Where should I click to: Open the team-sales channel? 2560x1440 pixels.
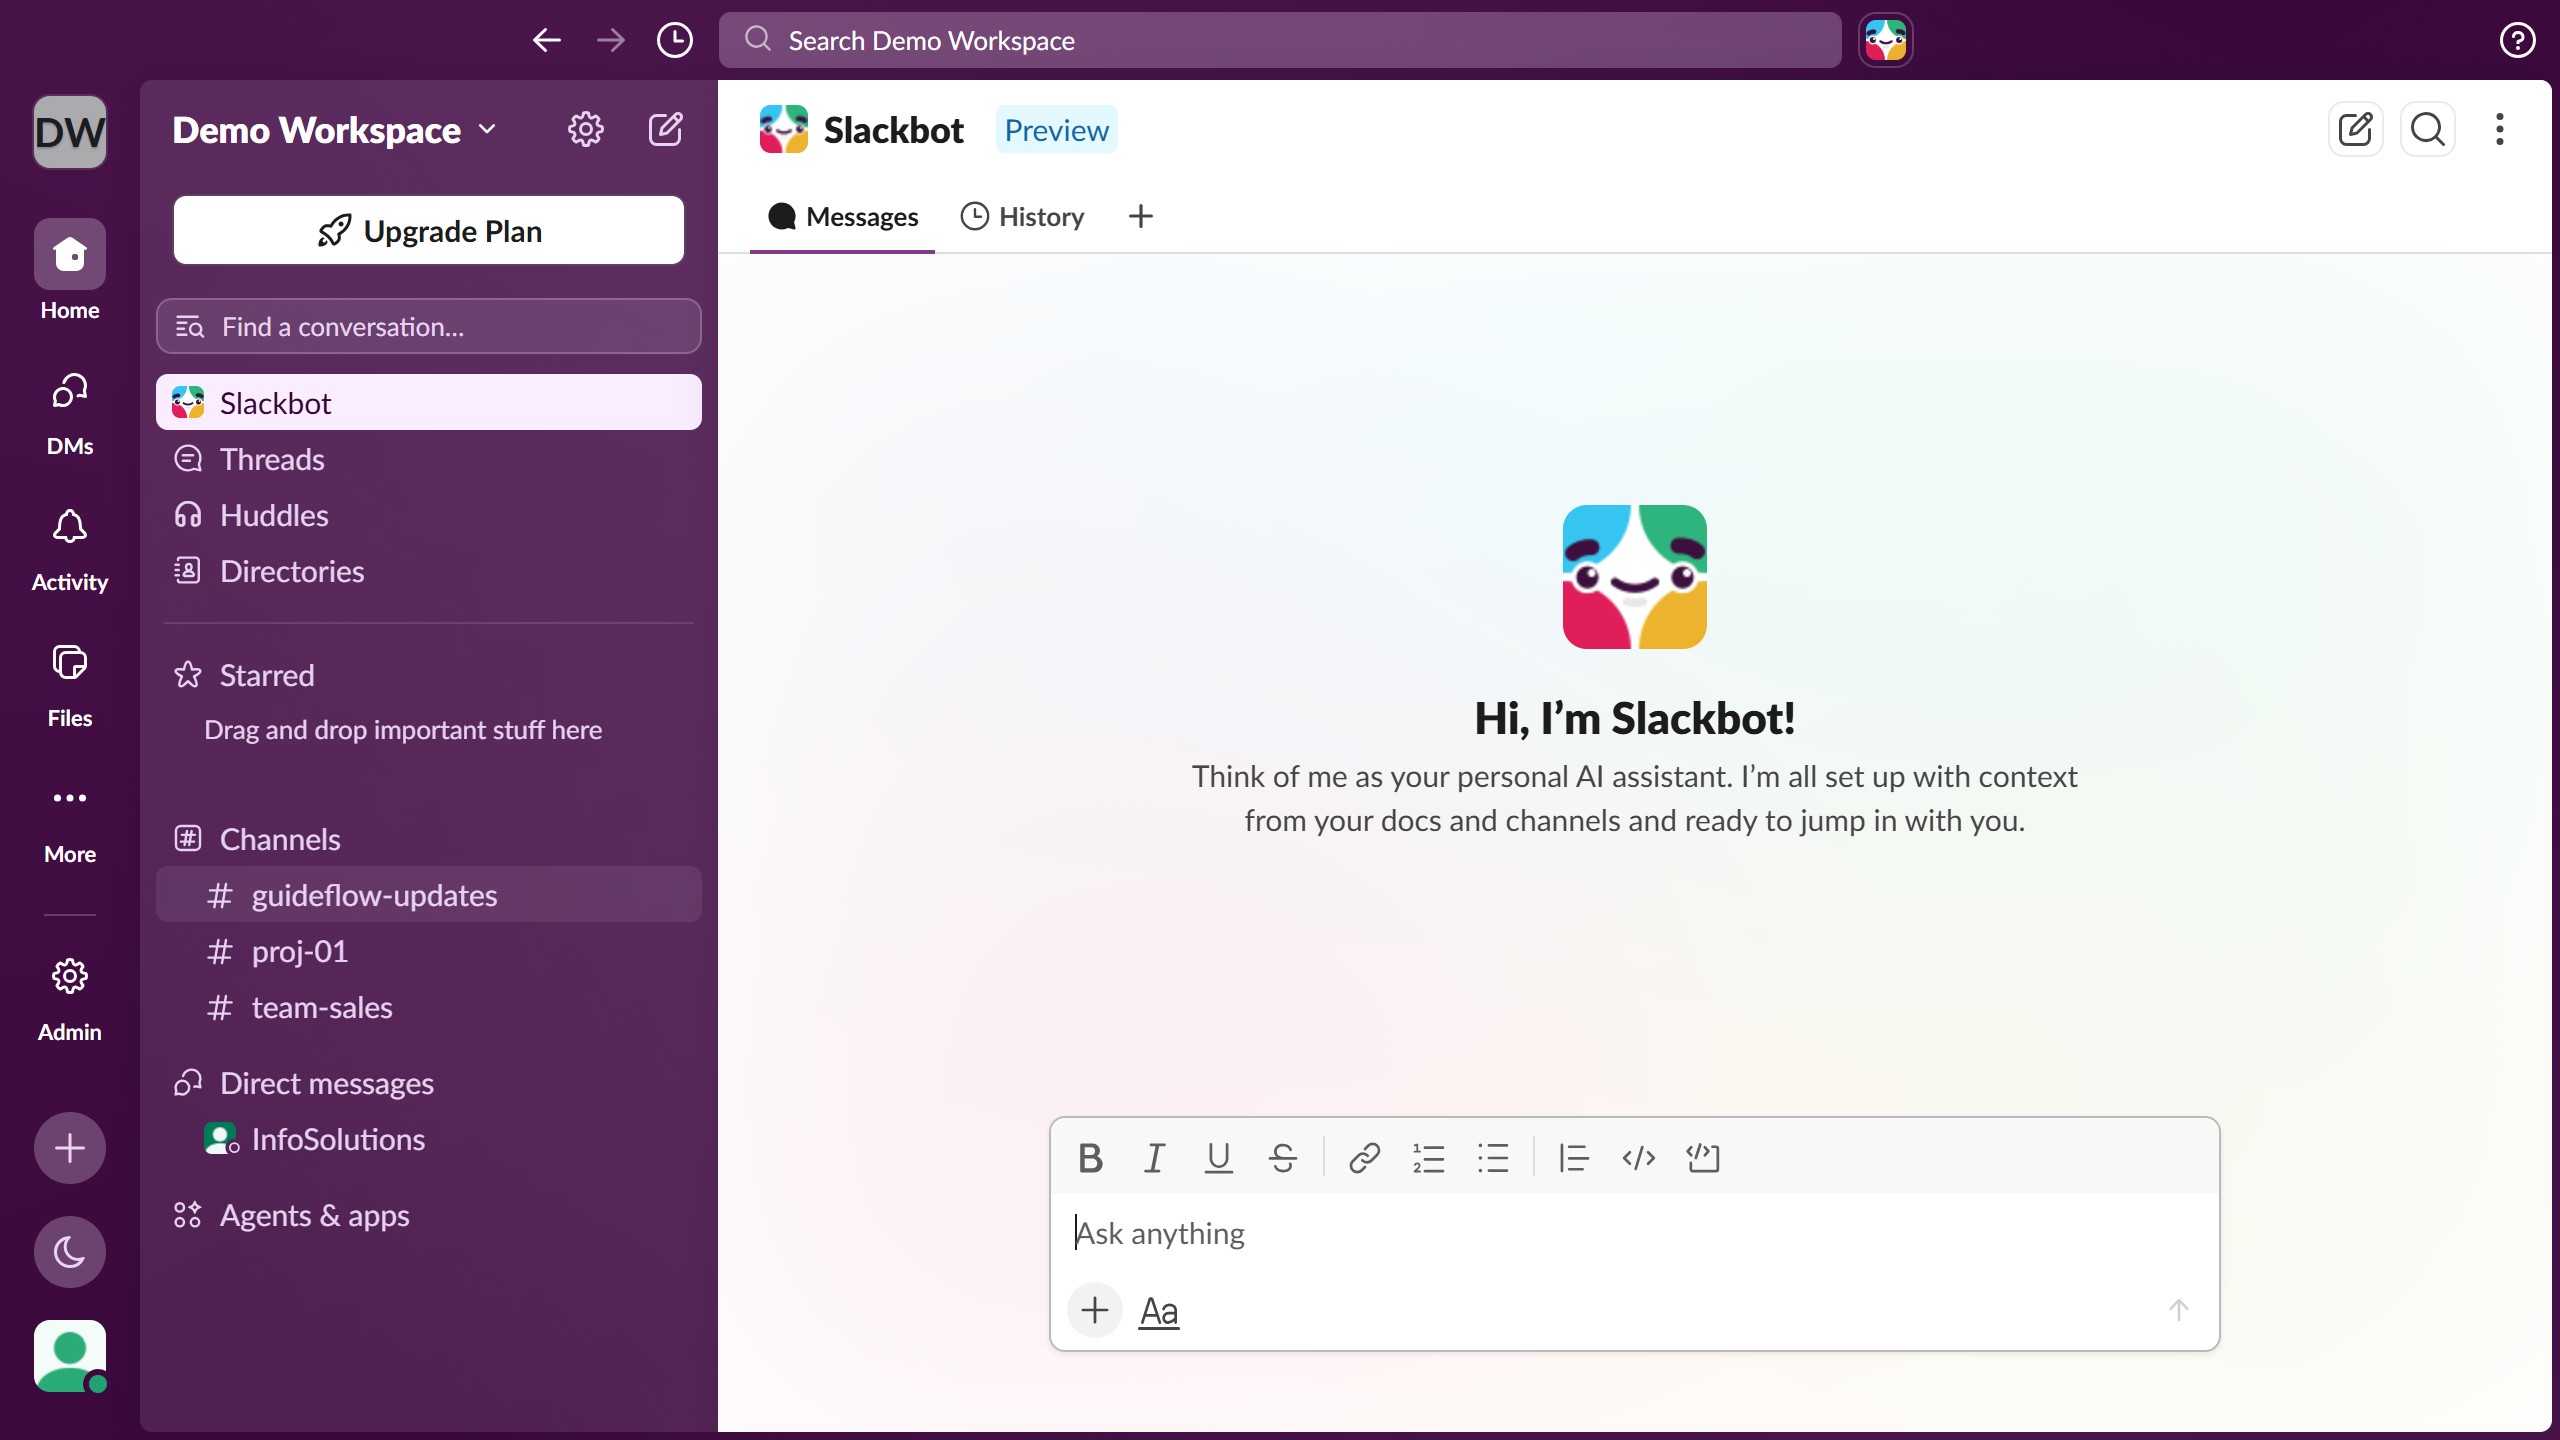[x=428, y=1007]
